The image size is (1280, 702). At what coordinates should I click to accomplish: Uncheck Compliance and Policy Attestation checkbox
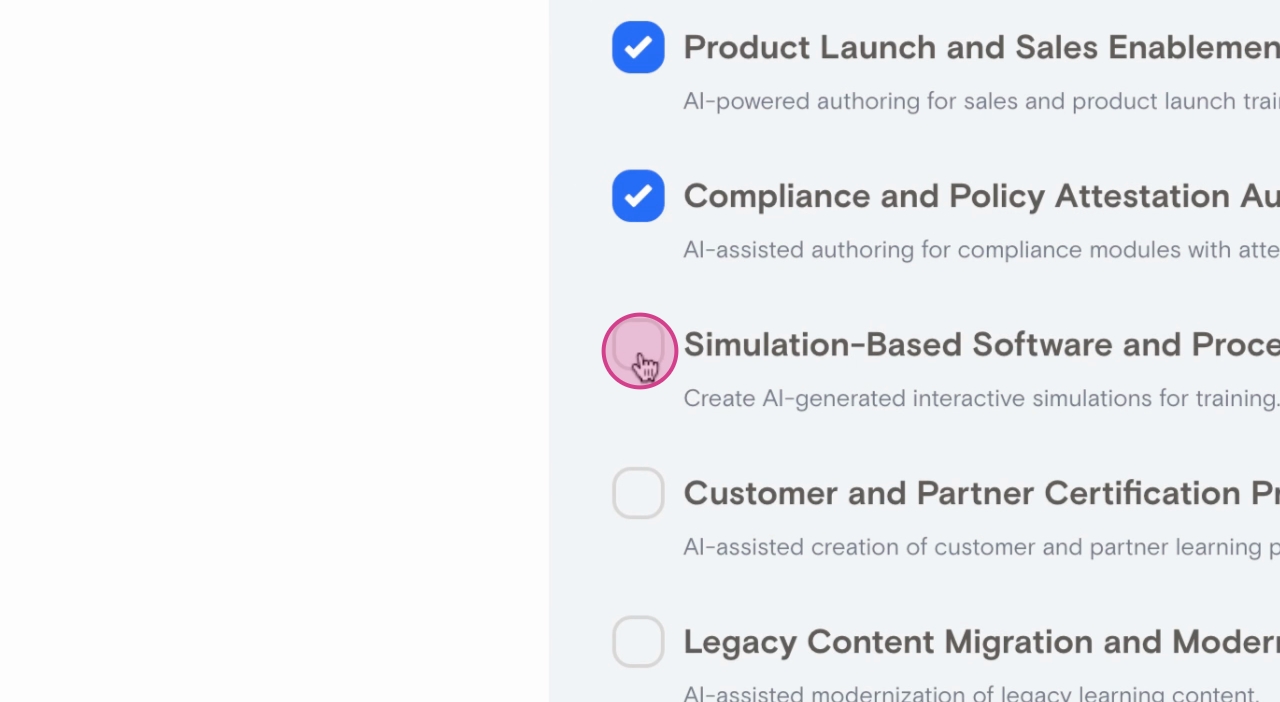[638, 196]
